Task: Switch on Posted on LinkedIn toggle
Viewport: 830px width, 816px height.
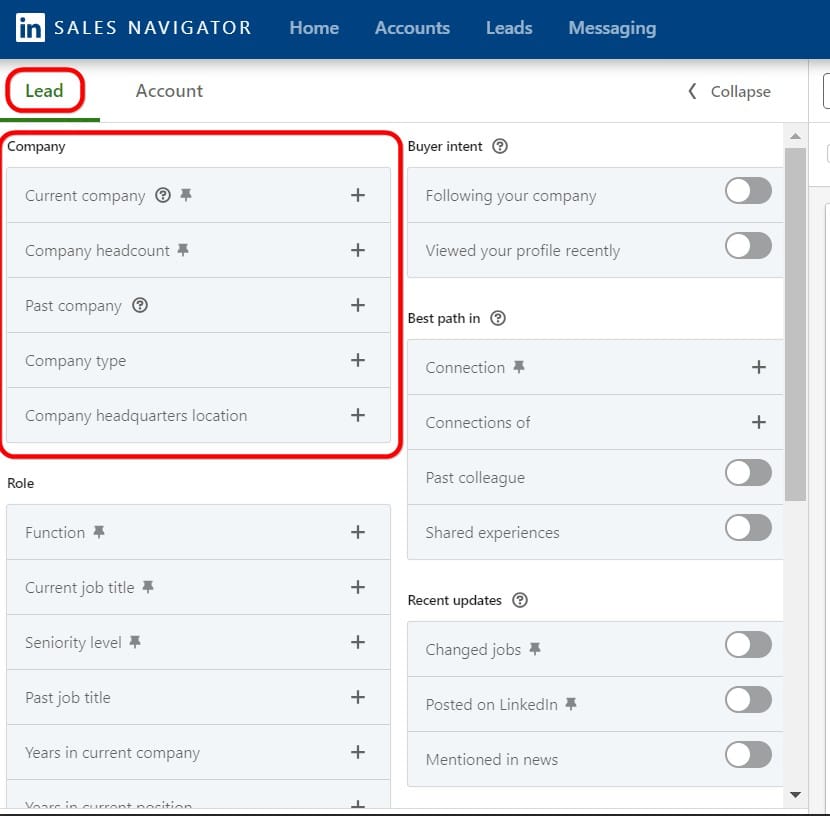Action: pos(748,700)
